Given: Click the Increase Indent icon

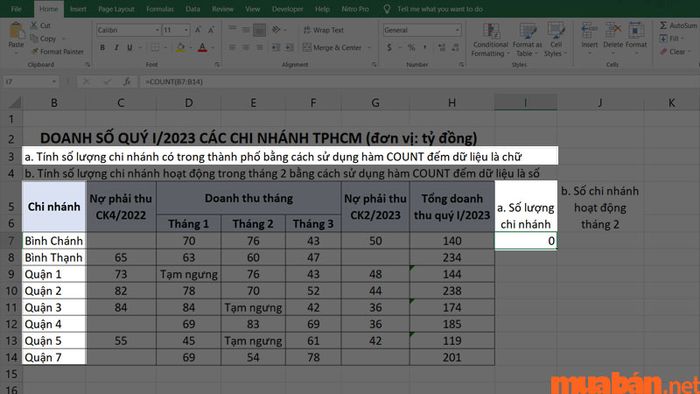Looking at the screenshot, I should click(x=289, y=47).
